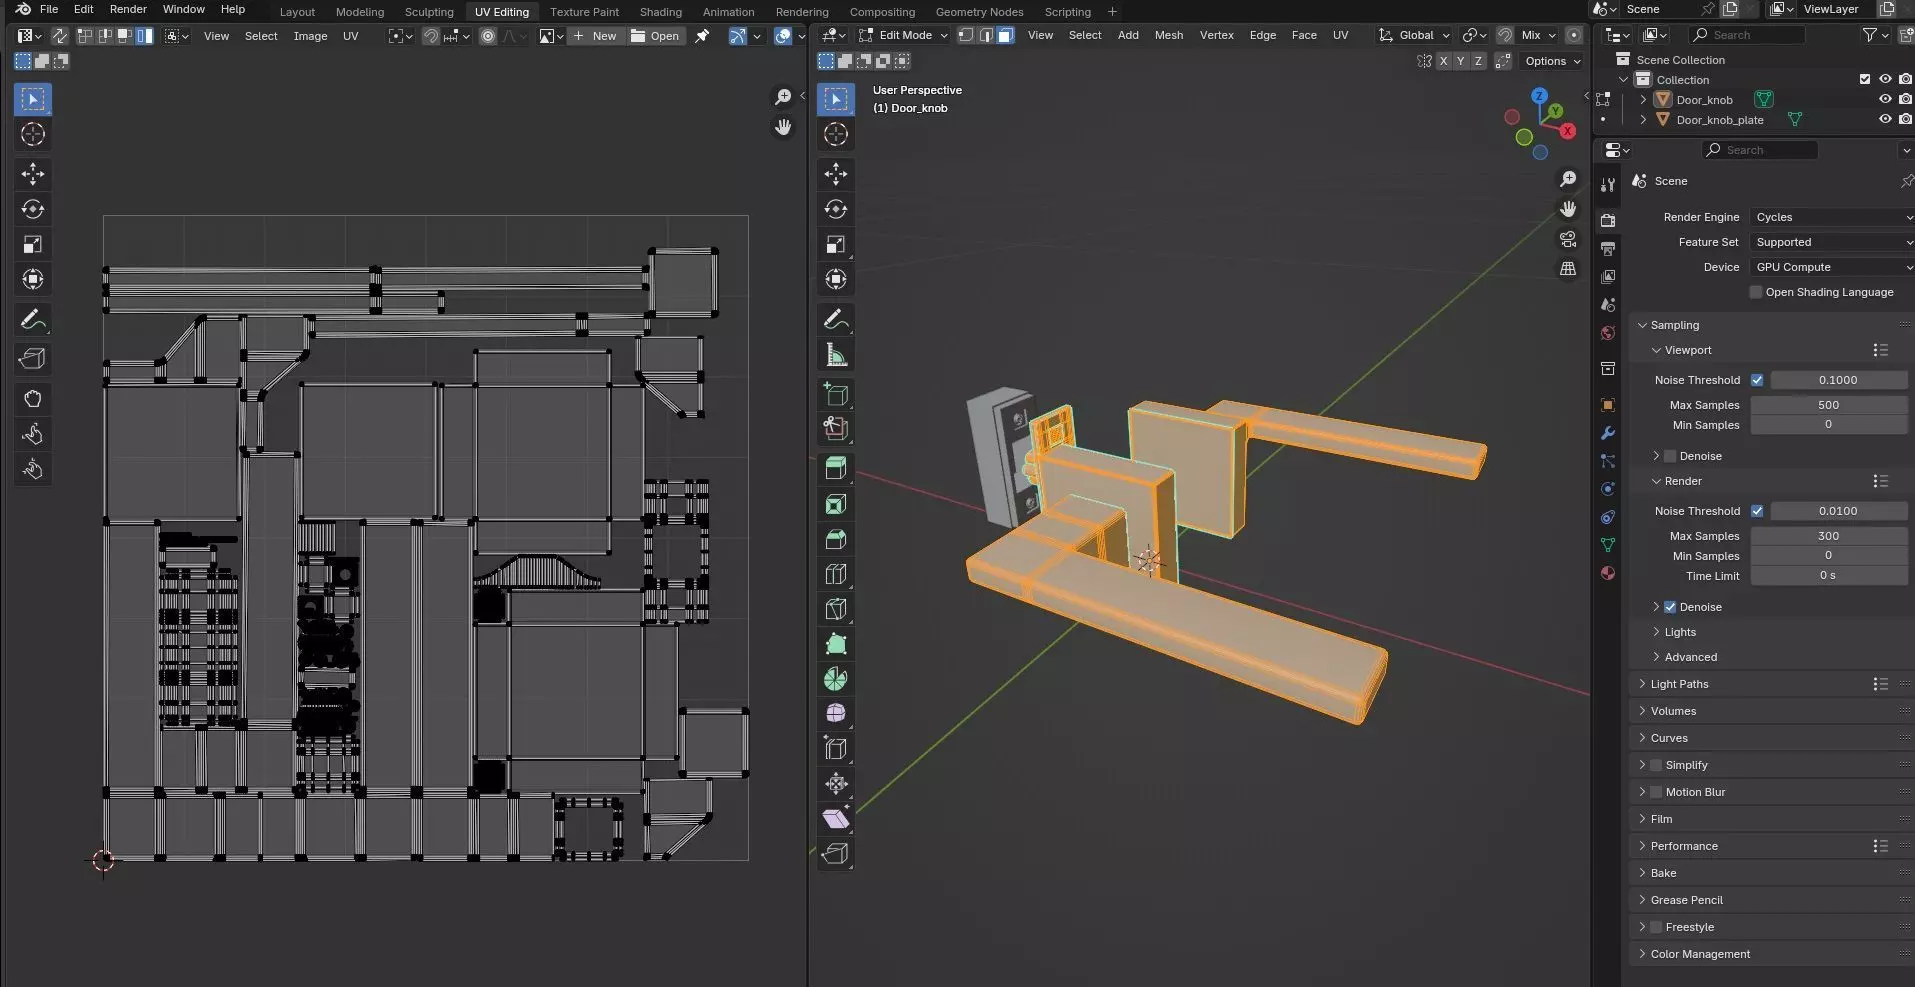This screenshot has width=1915, height=987.
Task: Adjust the Render Max Samples field showing 300
Action: (x=1828, y=536)
